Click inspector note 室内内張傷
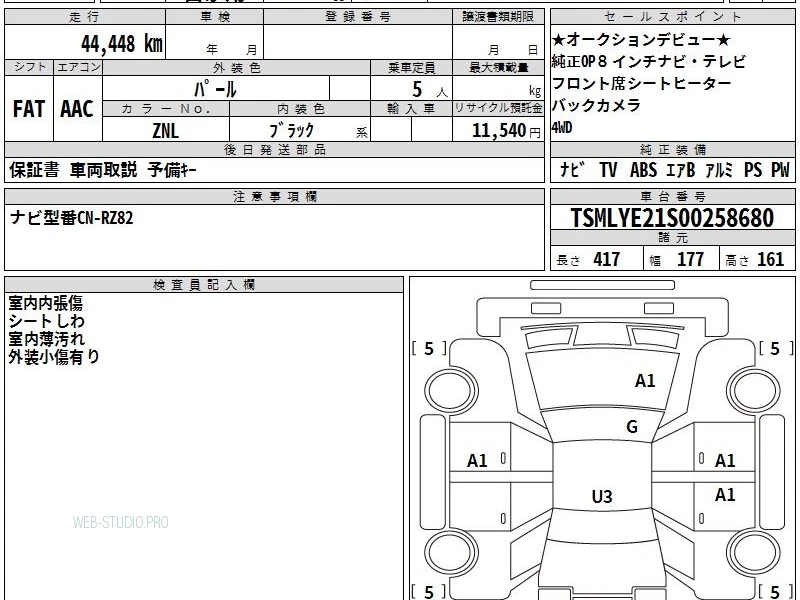The height and width of the screenshot is (600, 800). 45,303
